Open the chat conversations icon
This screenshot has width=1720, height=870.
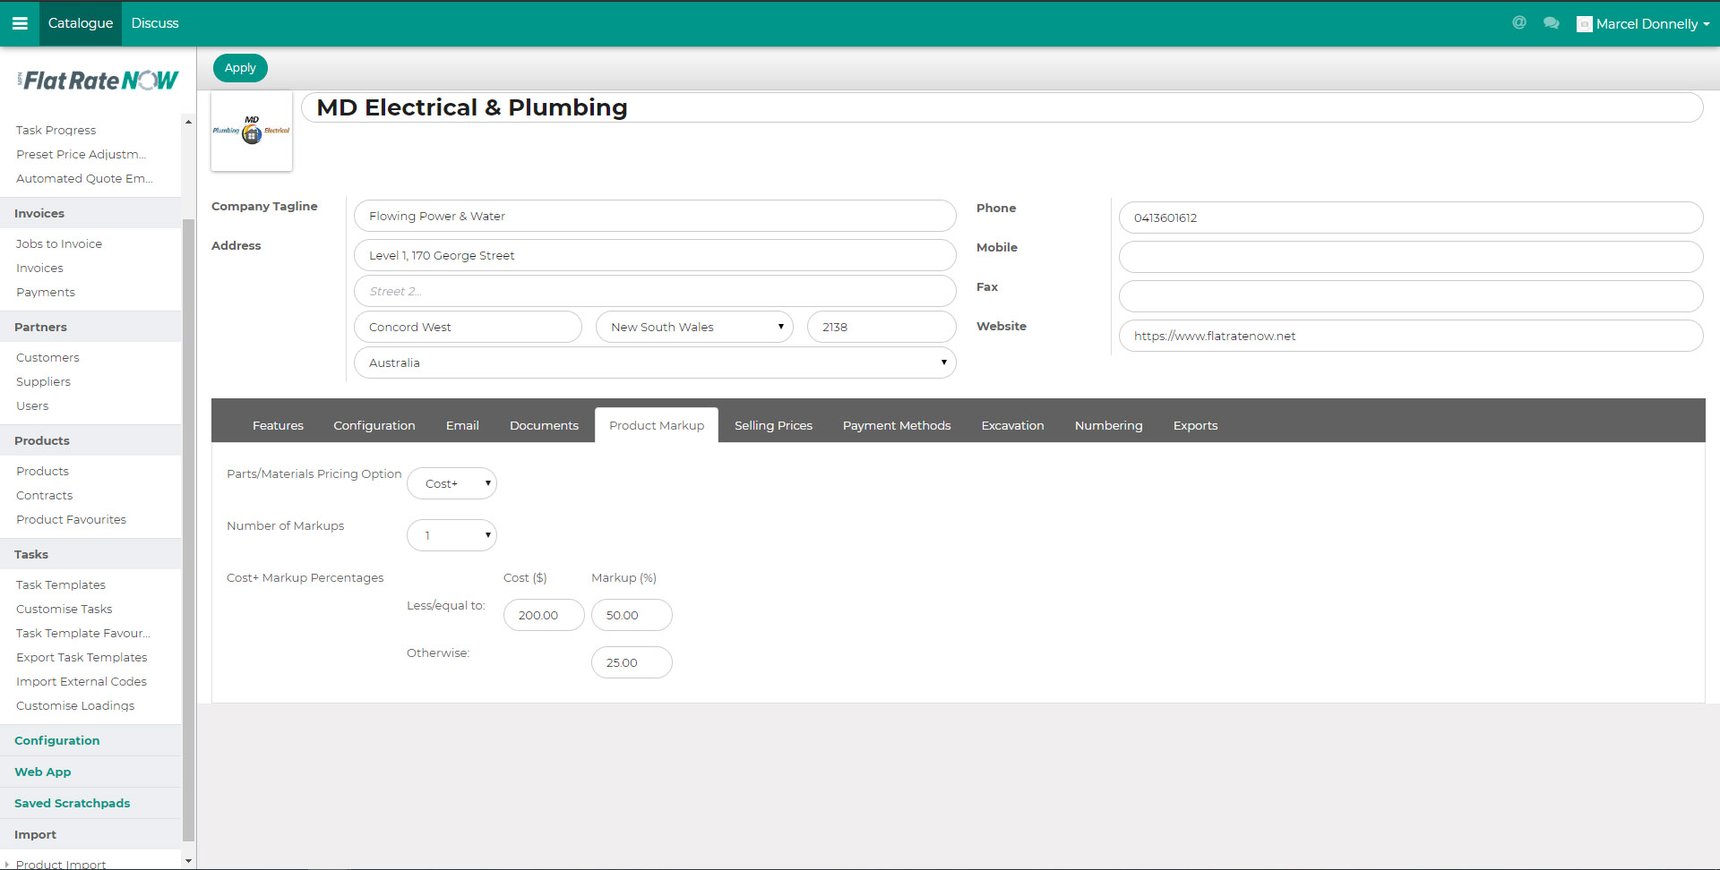click(1551, 23)
